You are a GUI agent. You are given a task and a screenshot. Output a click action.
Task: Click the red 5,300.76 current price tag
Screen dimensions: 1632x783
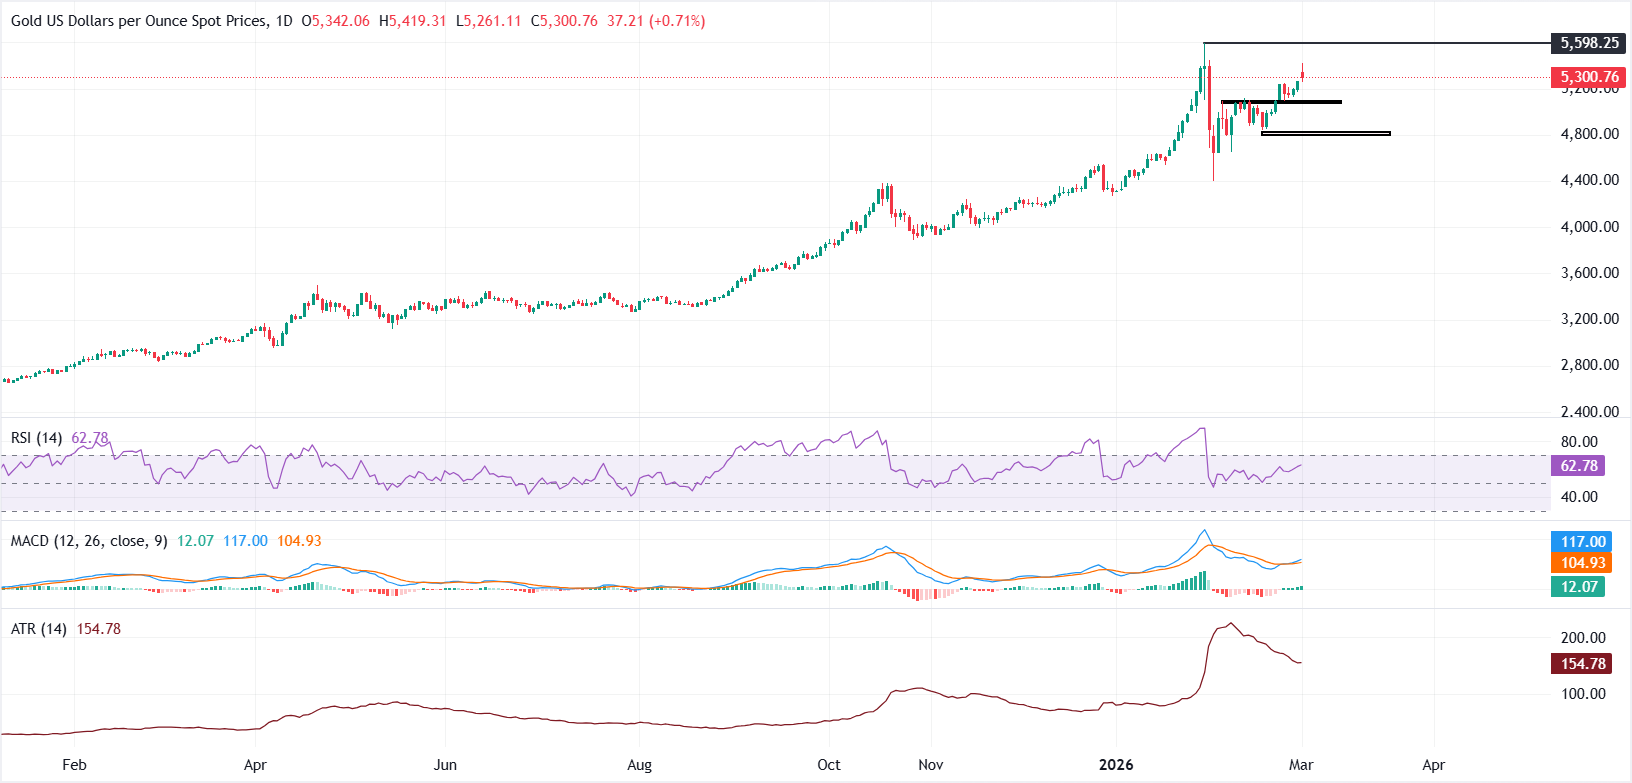coord(1588,77)
